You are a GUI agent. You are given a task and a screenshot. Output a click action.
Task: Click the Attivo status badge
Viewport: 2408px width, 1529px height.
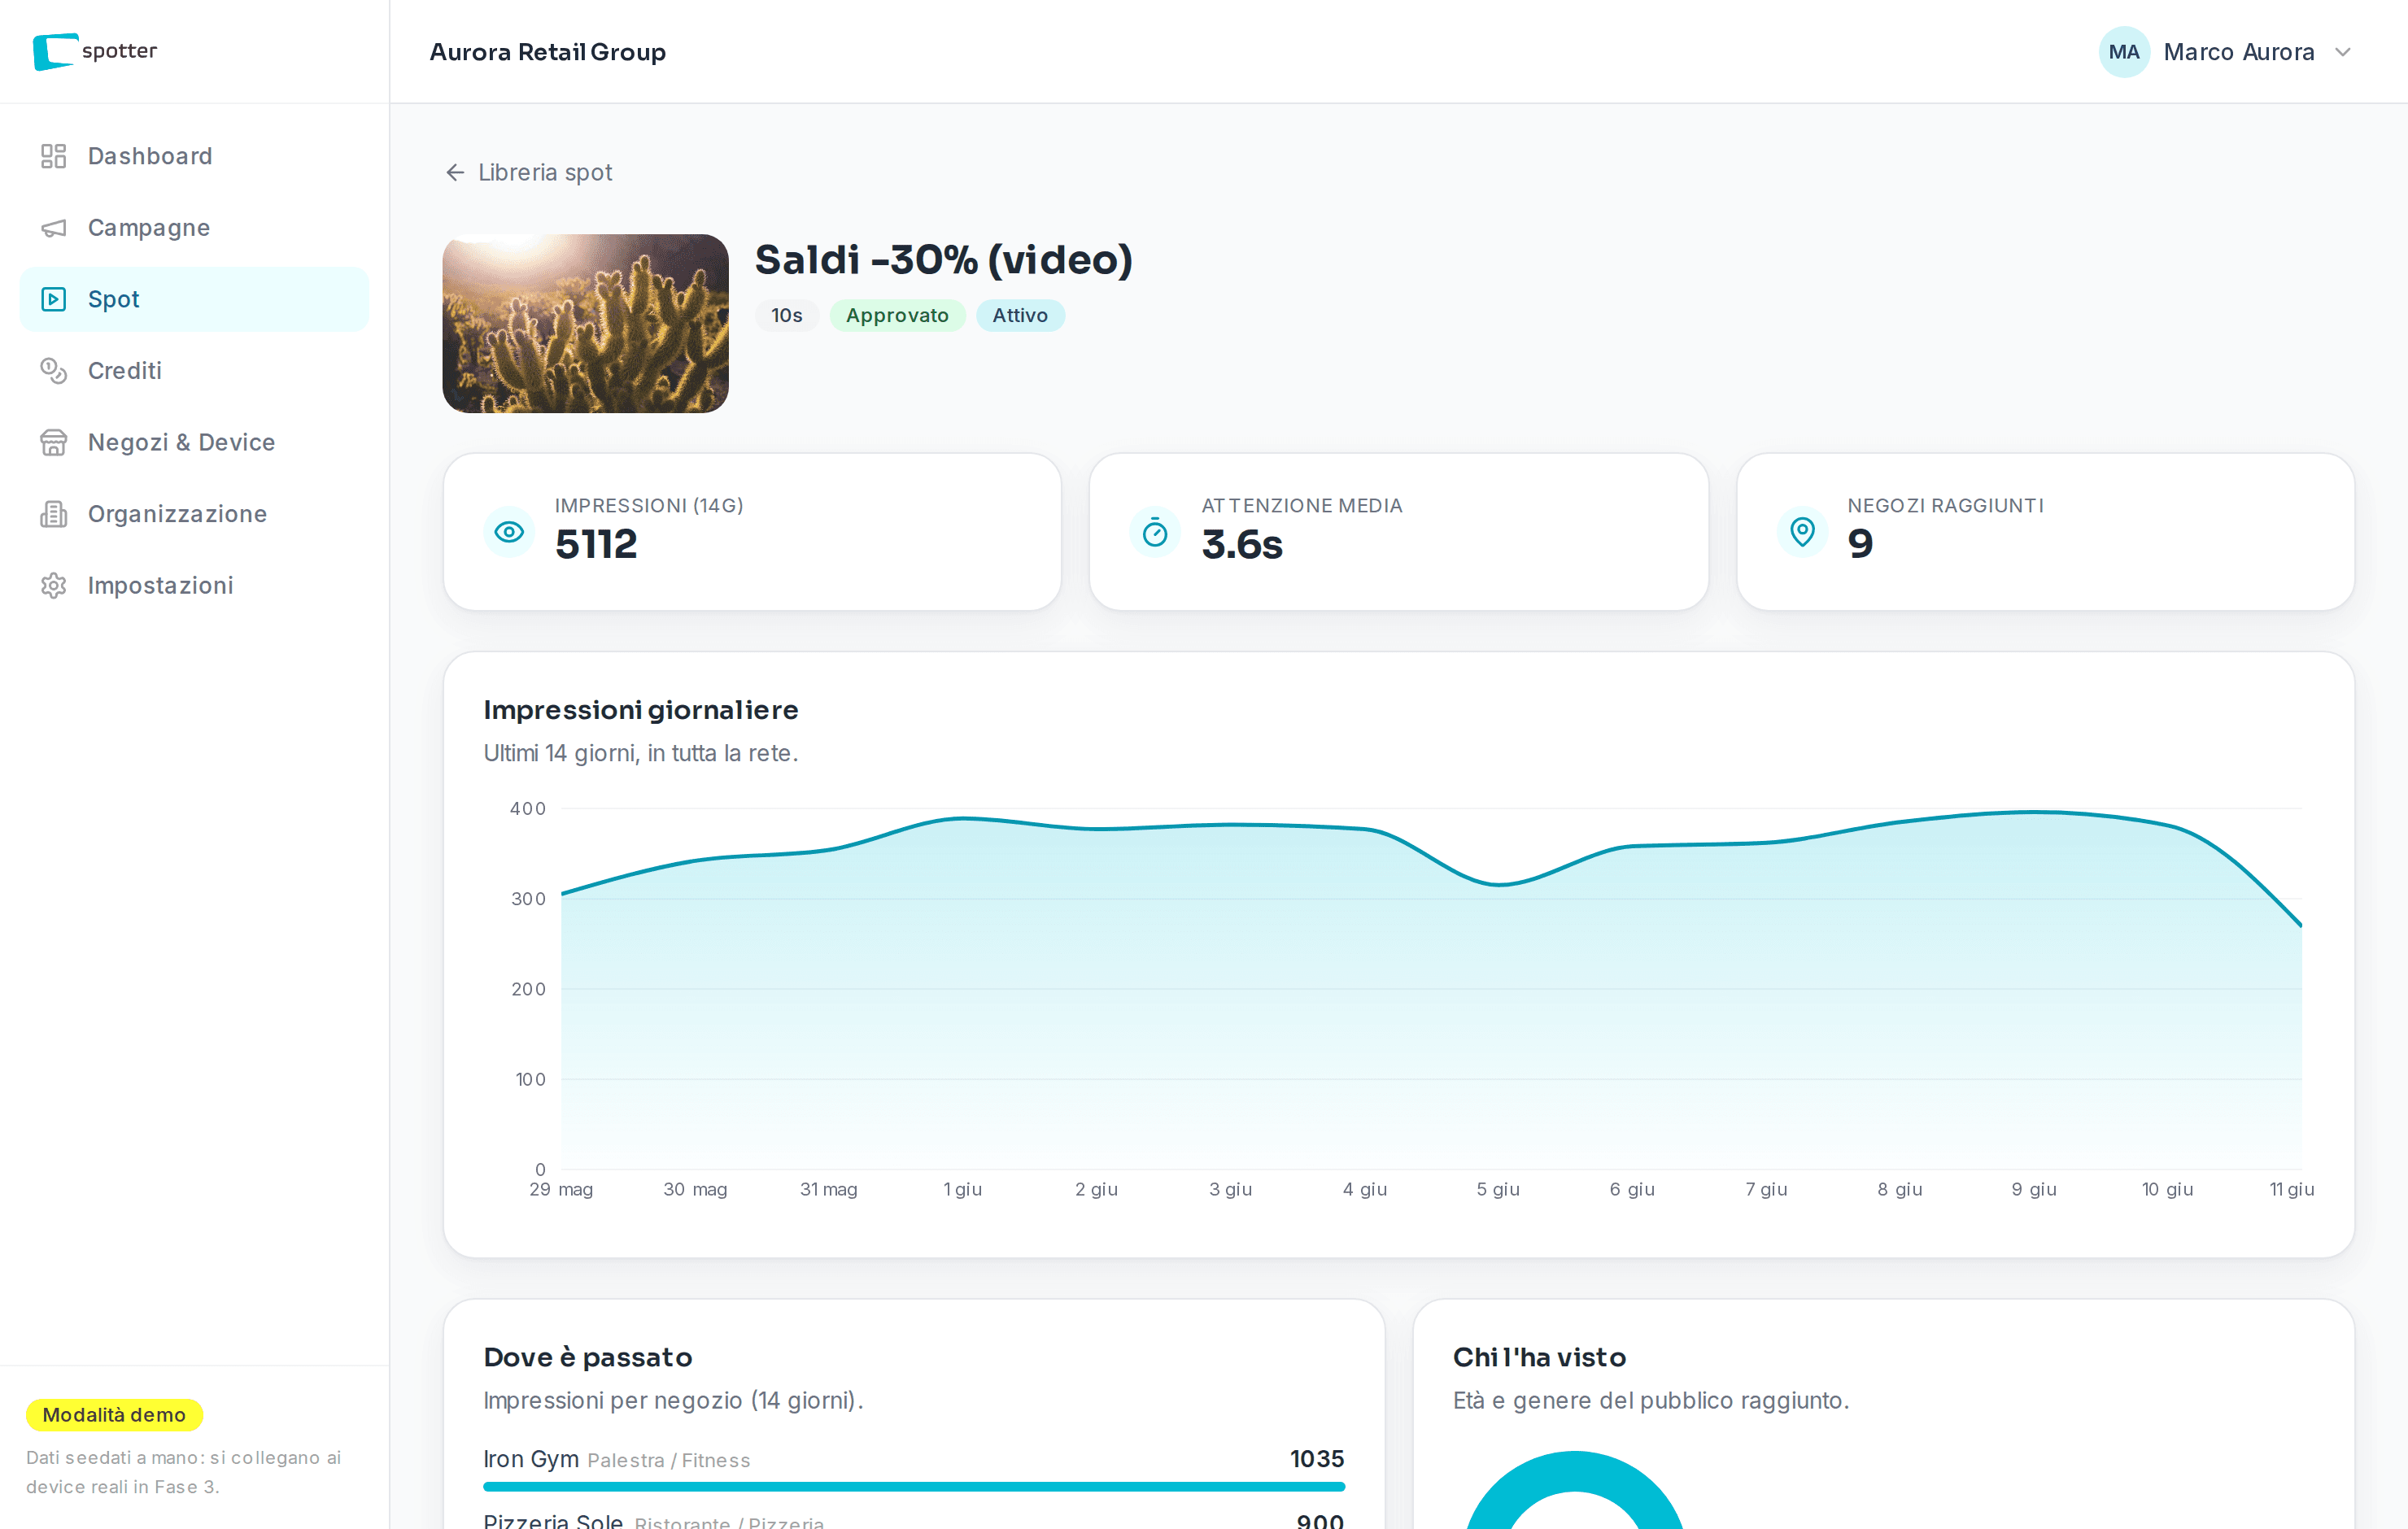(x=1020, y=315)
